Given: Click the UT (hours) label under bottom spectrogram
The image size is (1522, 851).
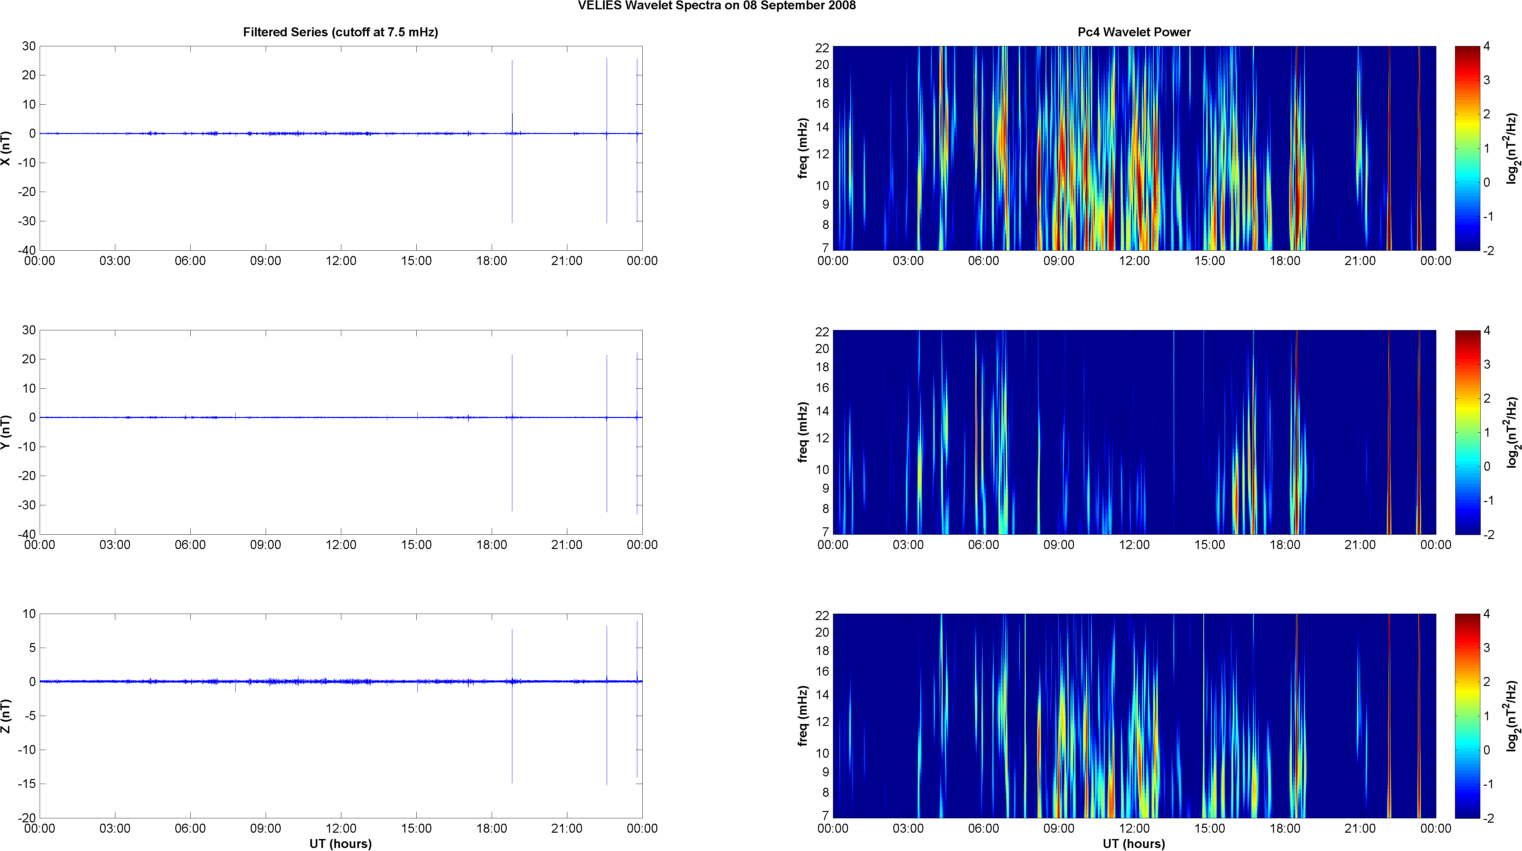Looking at the screenshot, I should coord(1133,844).
